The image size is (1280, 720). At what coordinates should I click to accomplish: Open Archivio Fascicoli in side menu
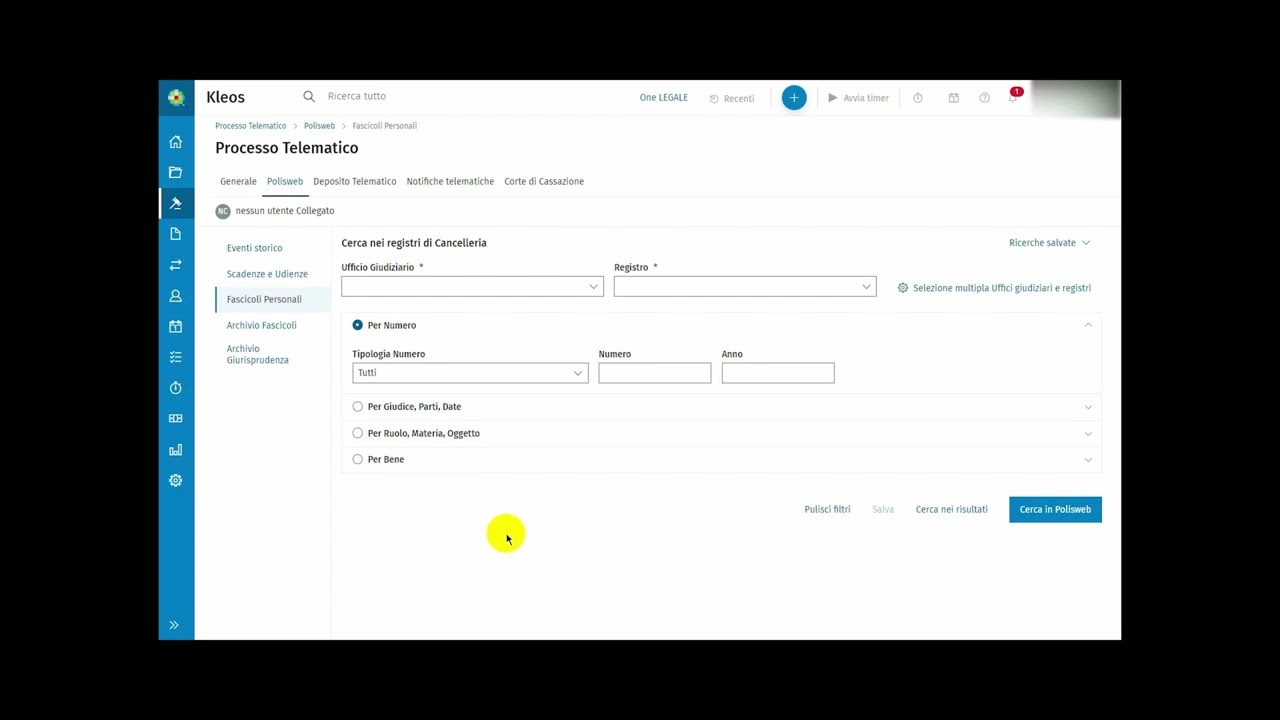click(262, 325)
